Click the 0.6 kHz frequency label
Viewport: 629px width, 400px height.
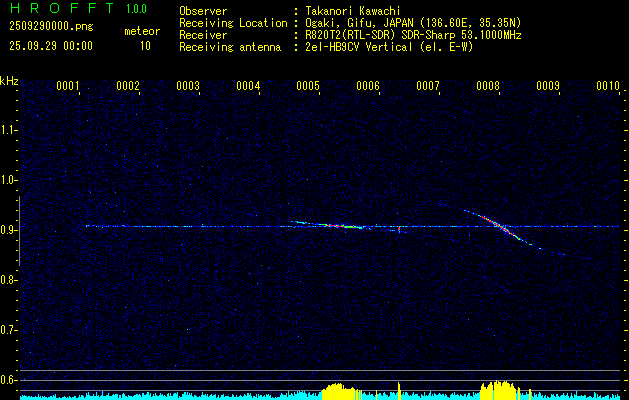click(x=8, y=380)
